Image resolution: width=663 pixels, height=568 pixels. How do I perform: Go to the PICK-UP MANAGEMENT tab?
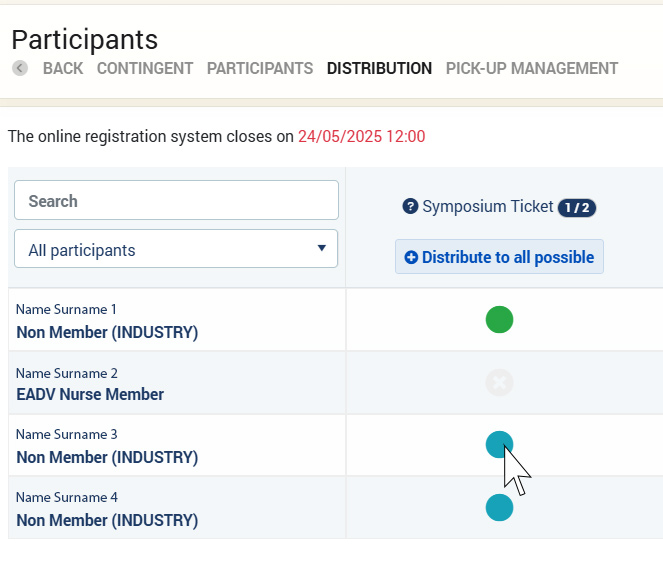point(532,69)
